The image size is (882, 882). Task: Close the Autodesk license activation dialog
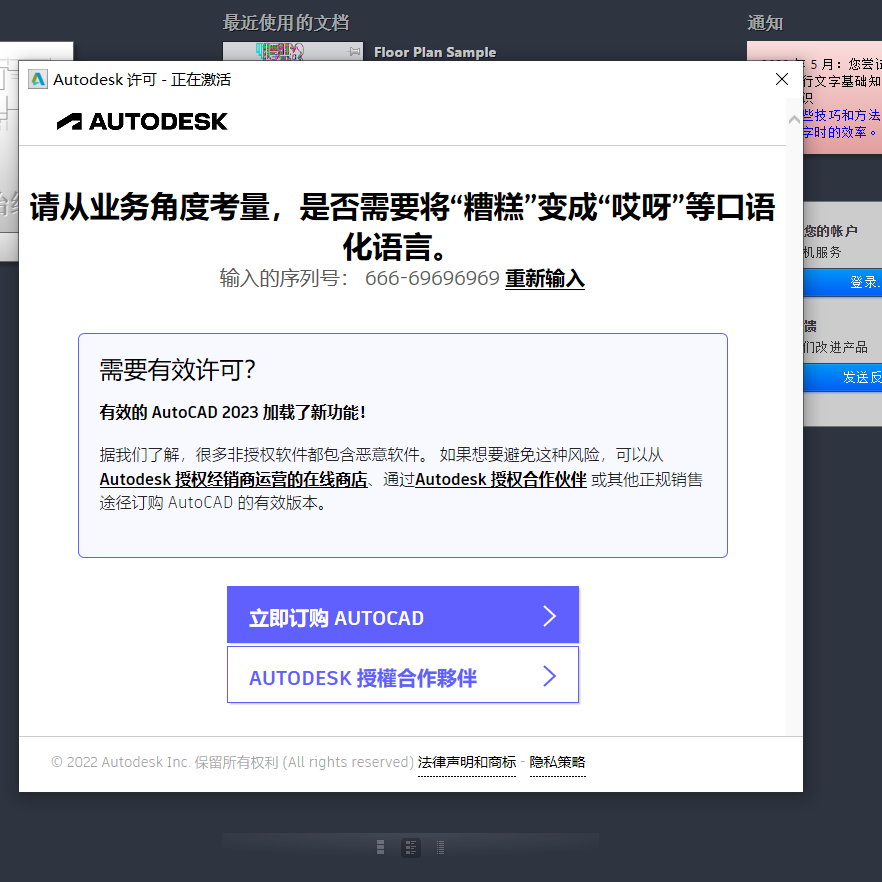[x=781, y=79]
